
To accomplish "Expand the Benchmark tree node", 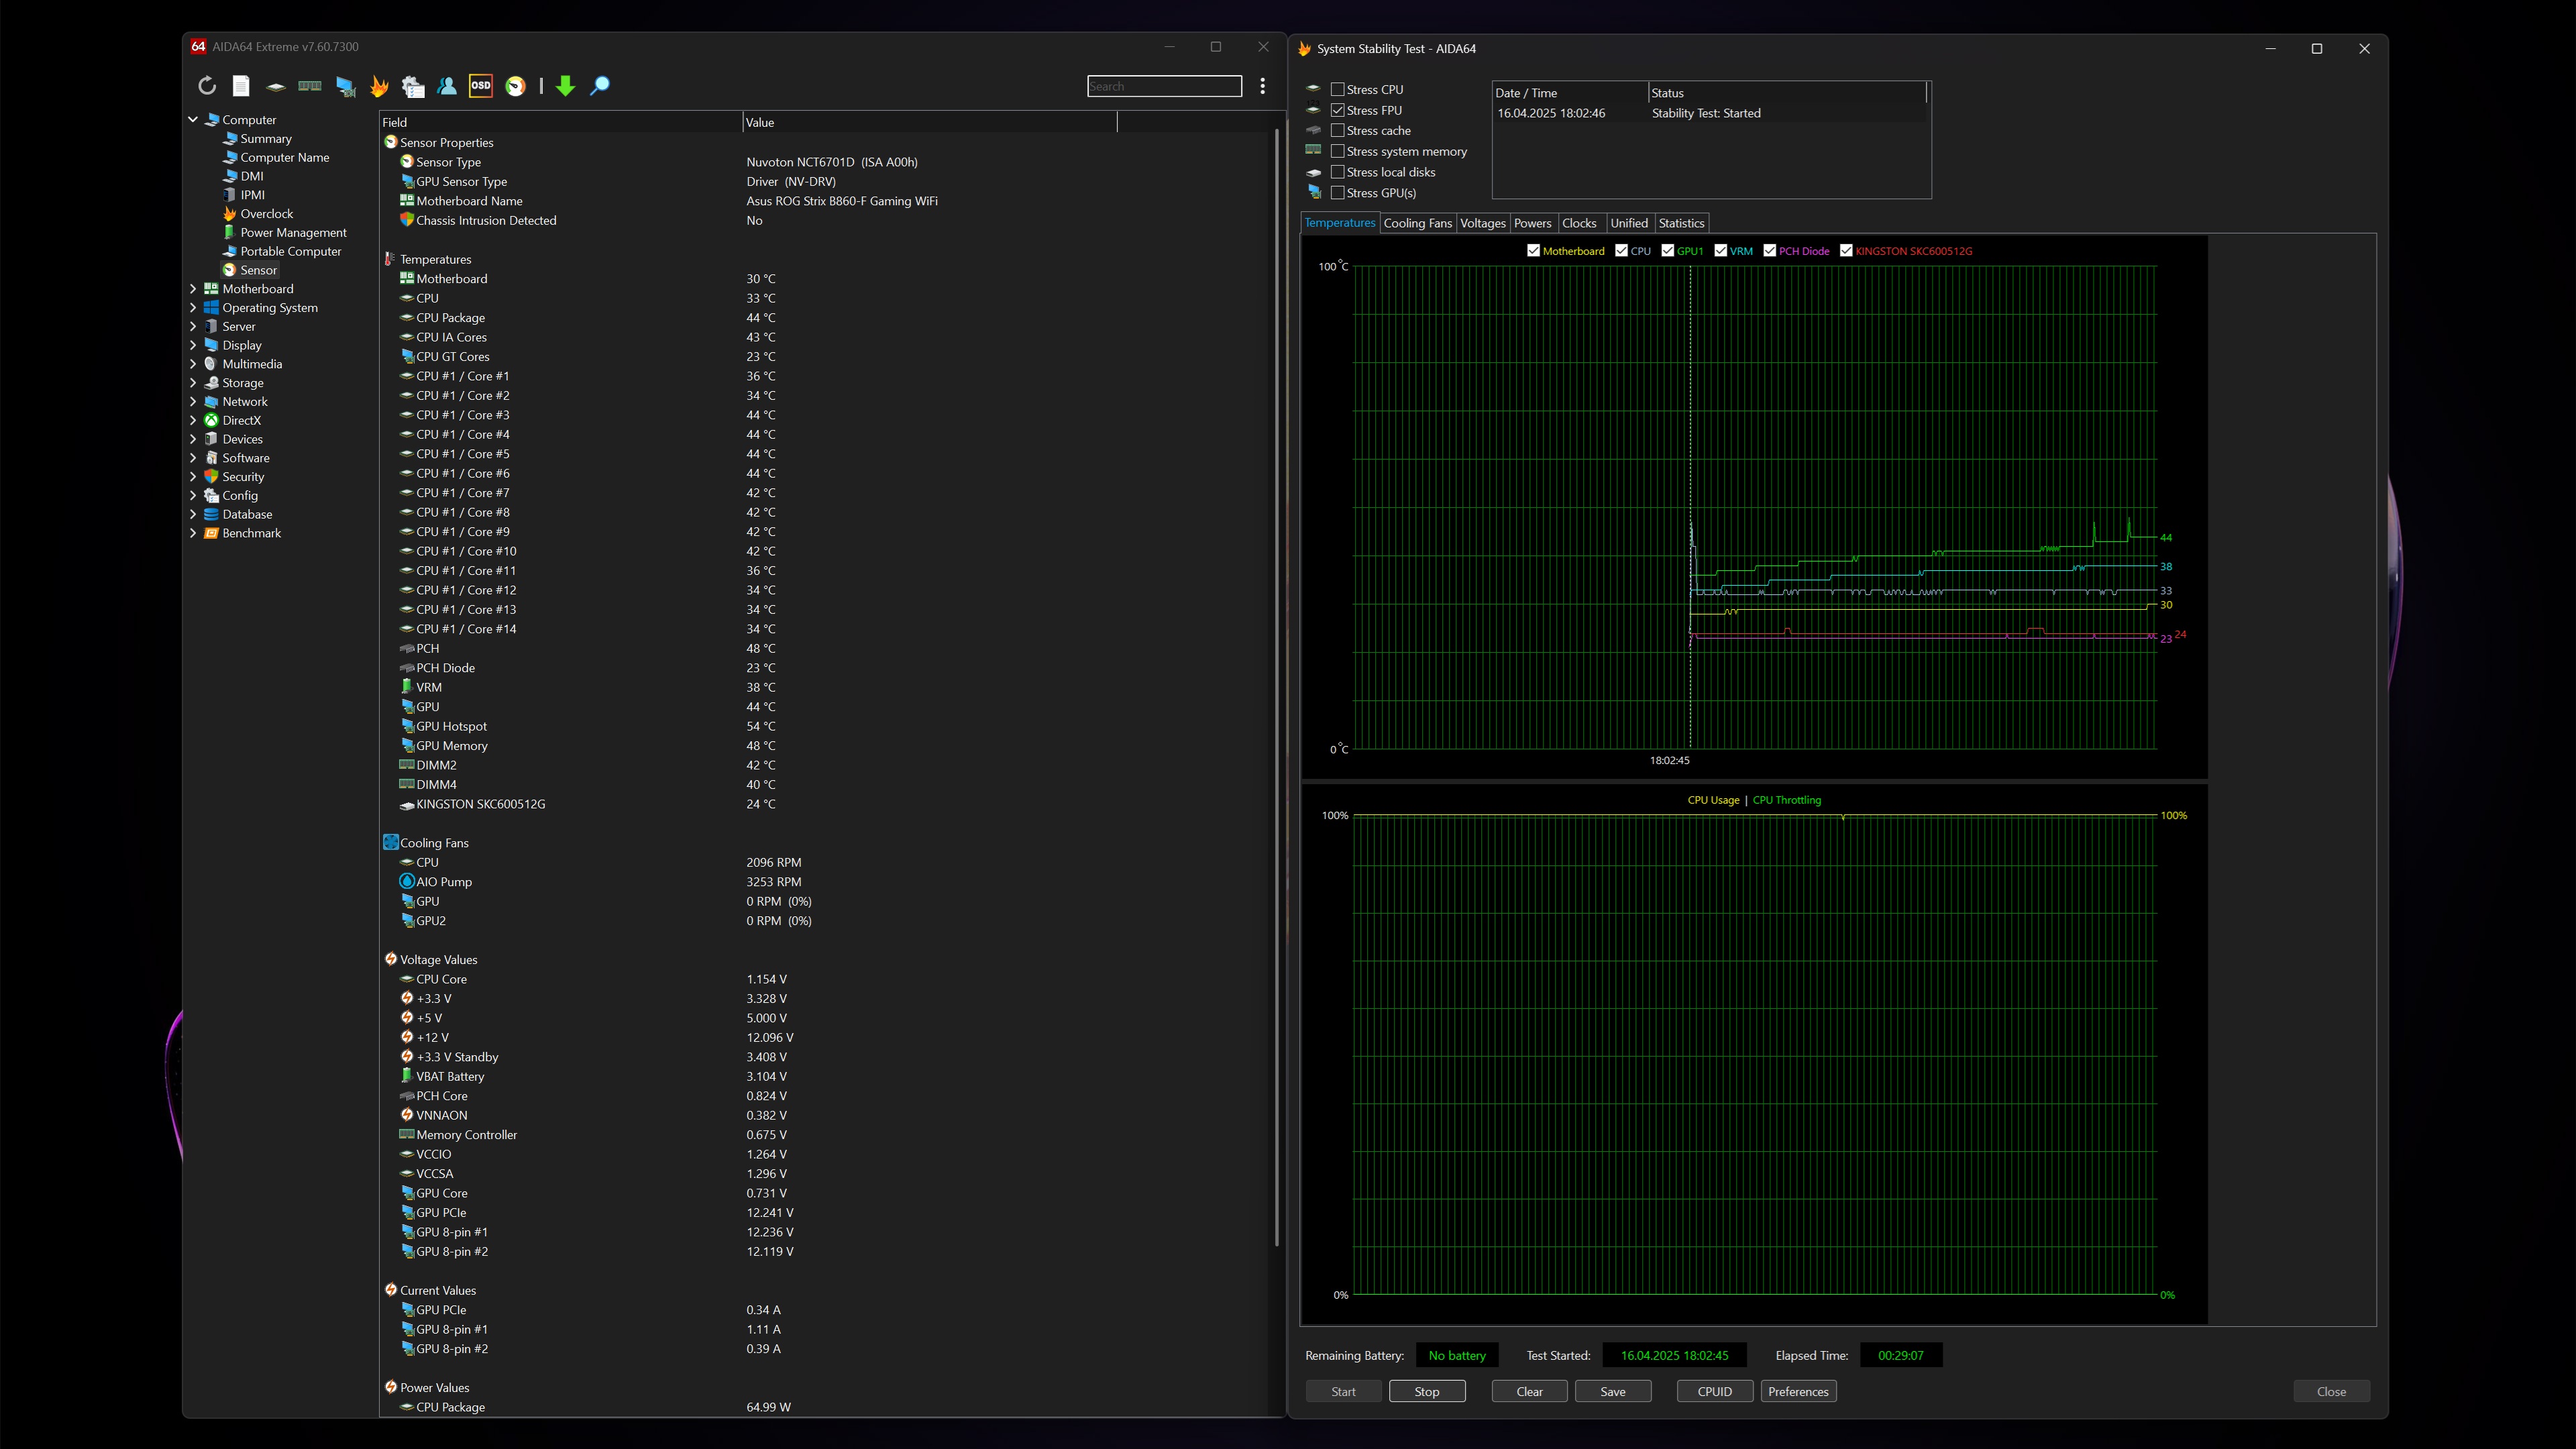I will (x=193, y=534).
